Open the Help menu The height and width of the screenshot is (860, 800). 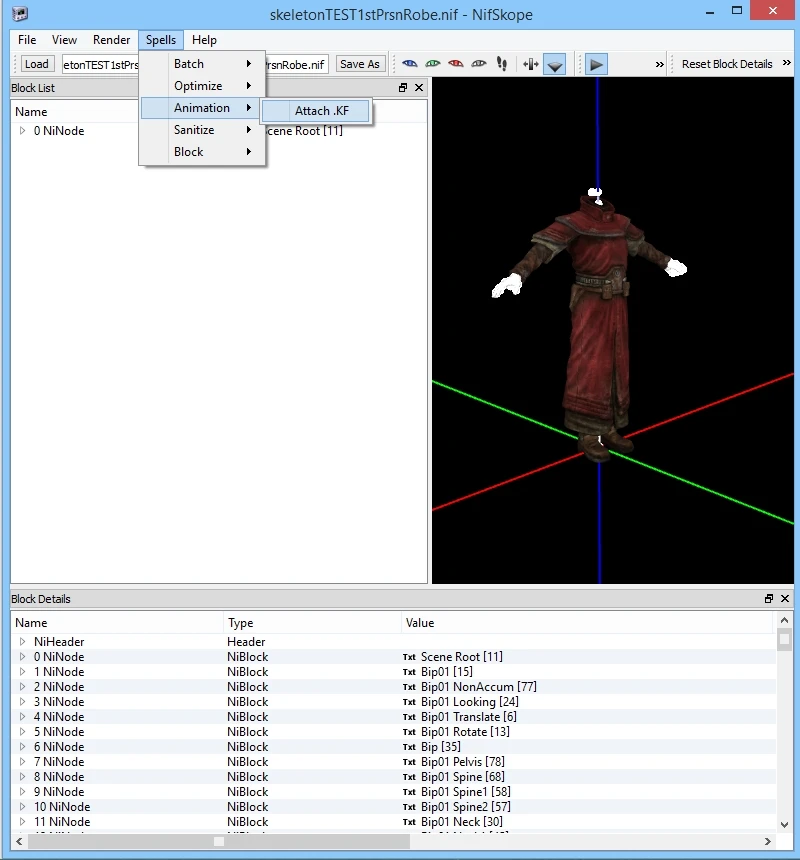click(x=204, y=39)
